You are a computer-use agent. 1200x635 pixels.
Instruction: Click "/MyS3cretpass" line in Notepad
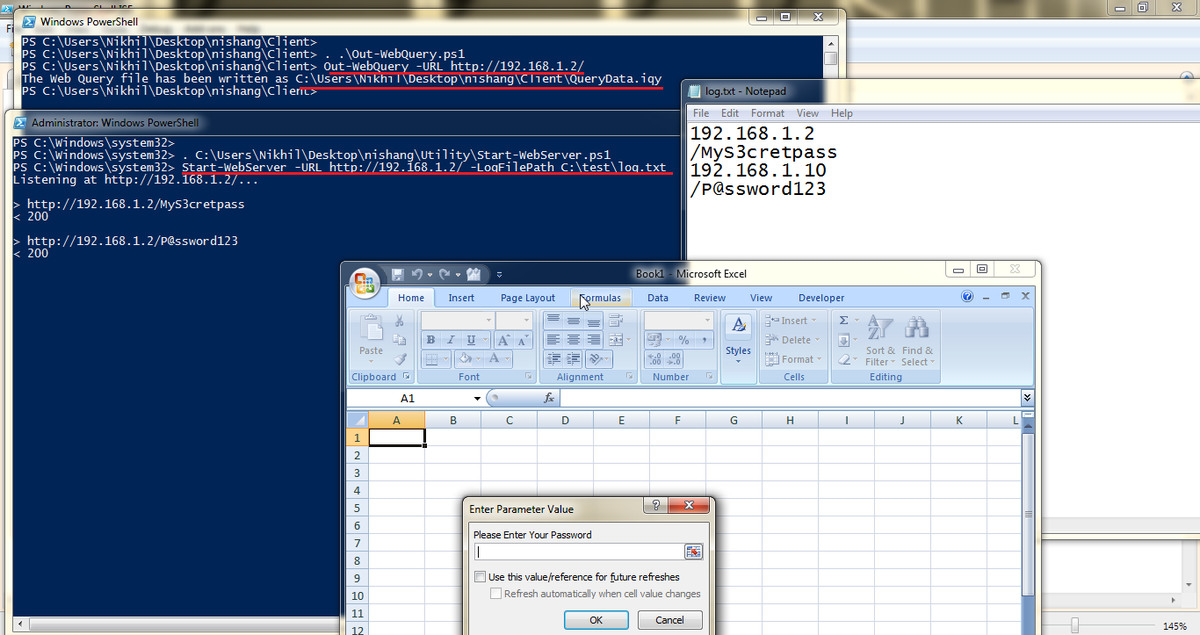(x=763, y=153)
